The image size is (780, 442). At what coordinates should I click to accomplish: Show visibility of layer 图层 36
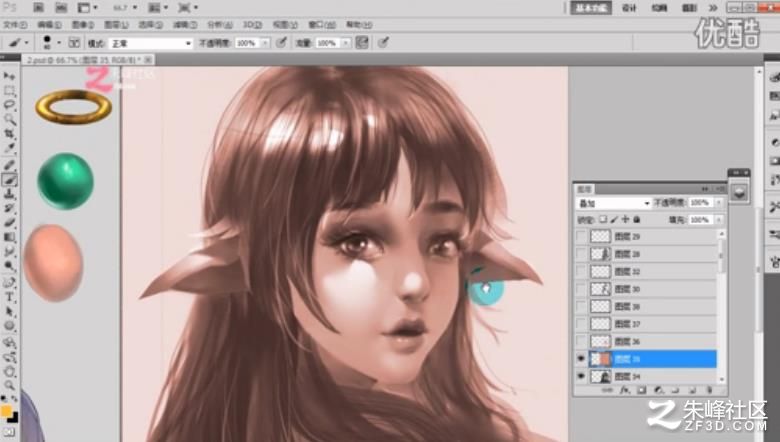pyautogui.click(x=581, y=341)
